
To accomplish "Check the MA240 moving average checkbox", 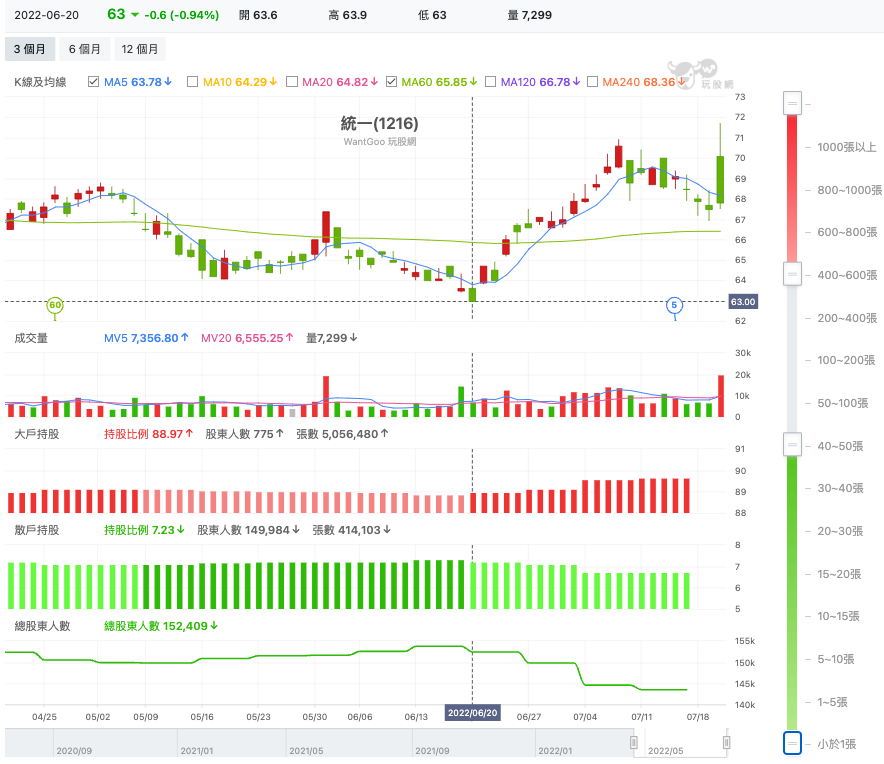I will point(592,82).
